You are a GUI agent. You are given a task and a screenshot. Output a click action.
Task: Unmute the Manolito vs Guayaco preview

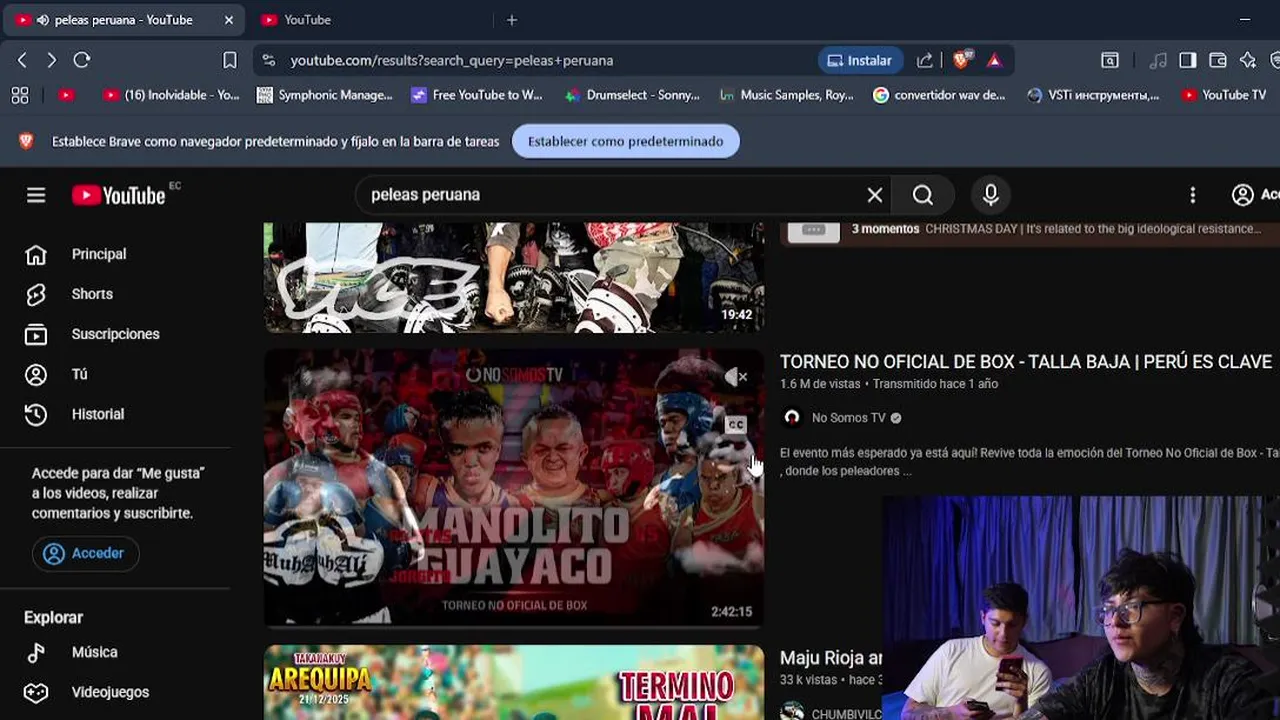[736, 377]
